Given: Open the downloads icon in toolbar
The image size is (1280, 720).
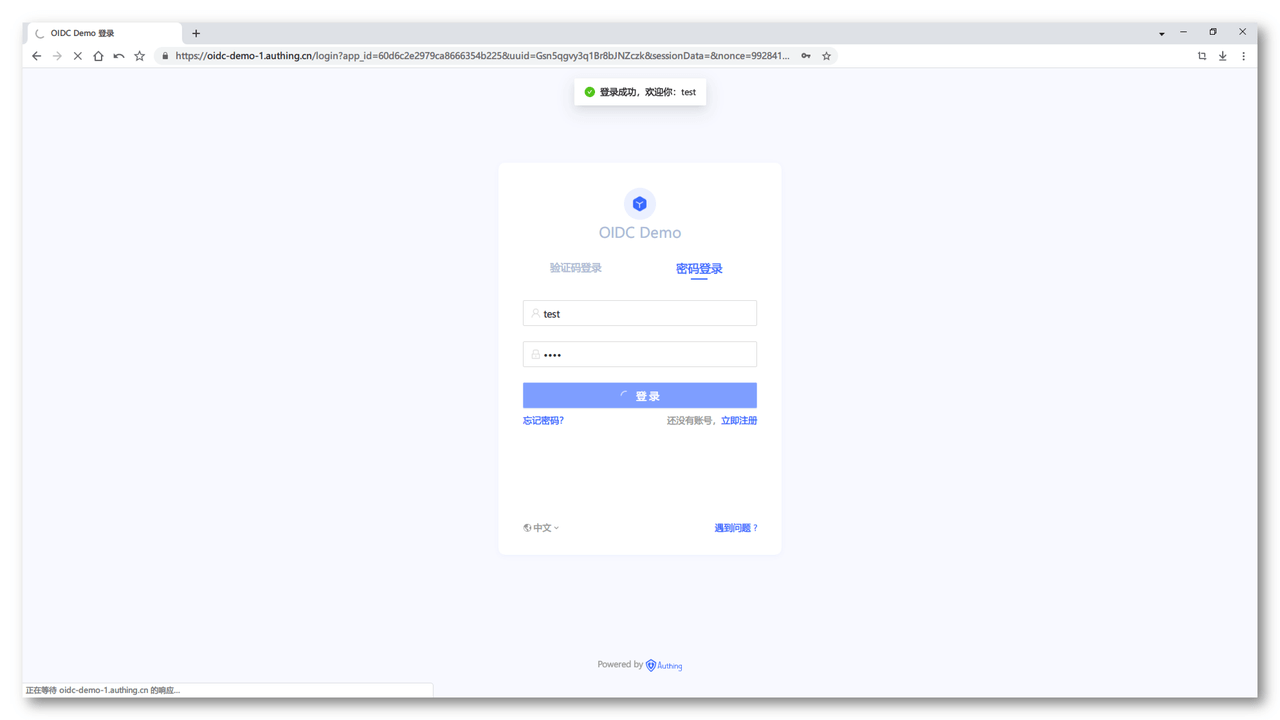Looking at the screenshot, I should [1222, 56].
